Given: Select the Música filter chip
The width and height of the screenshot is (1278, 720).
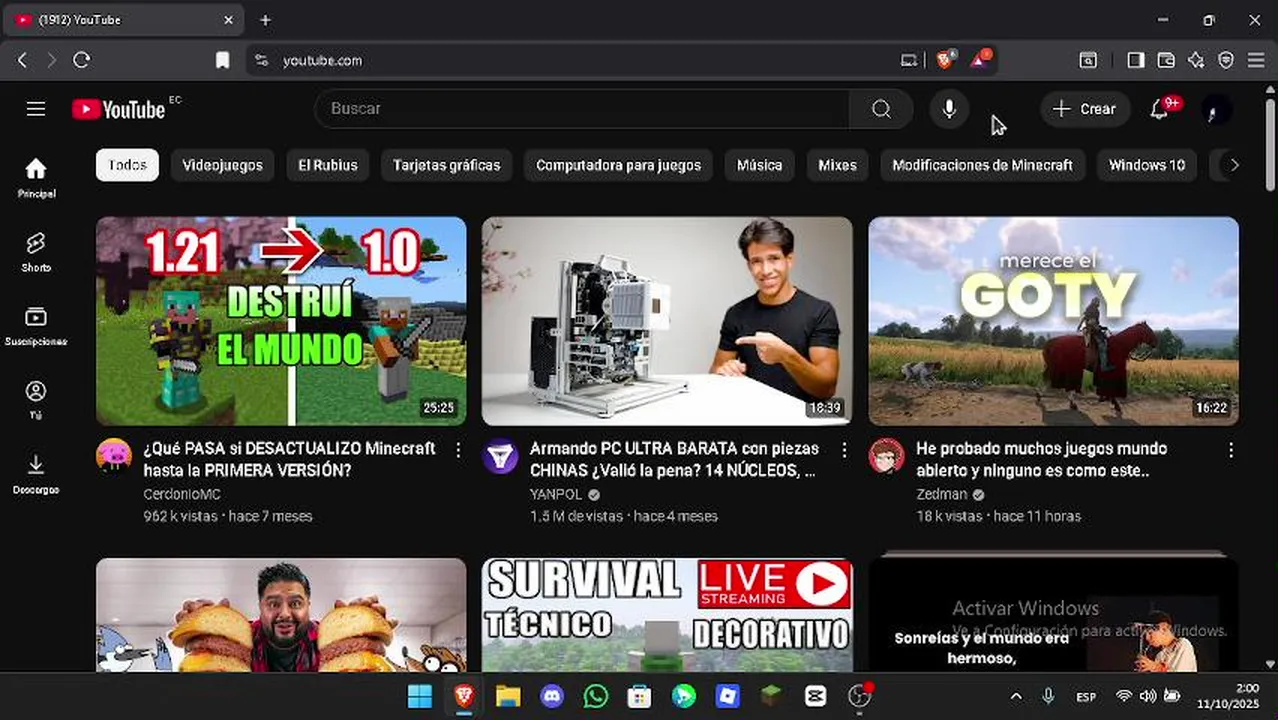Looking at the screenshot, I should point(760,165).
